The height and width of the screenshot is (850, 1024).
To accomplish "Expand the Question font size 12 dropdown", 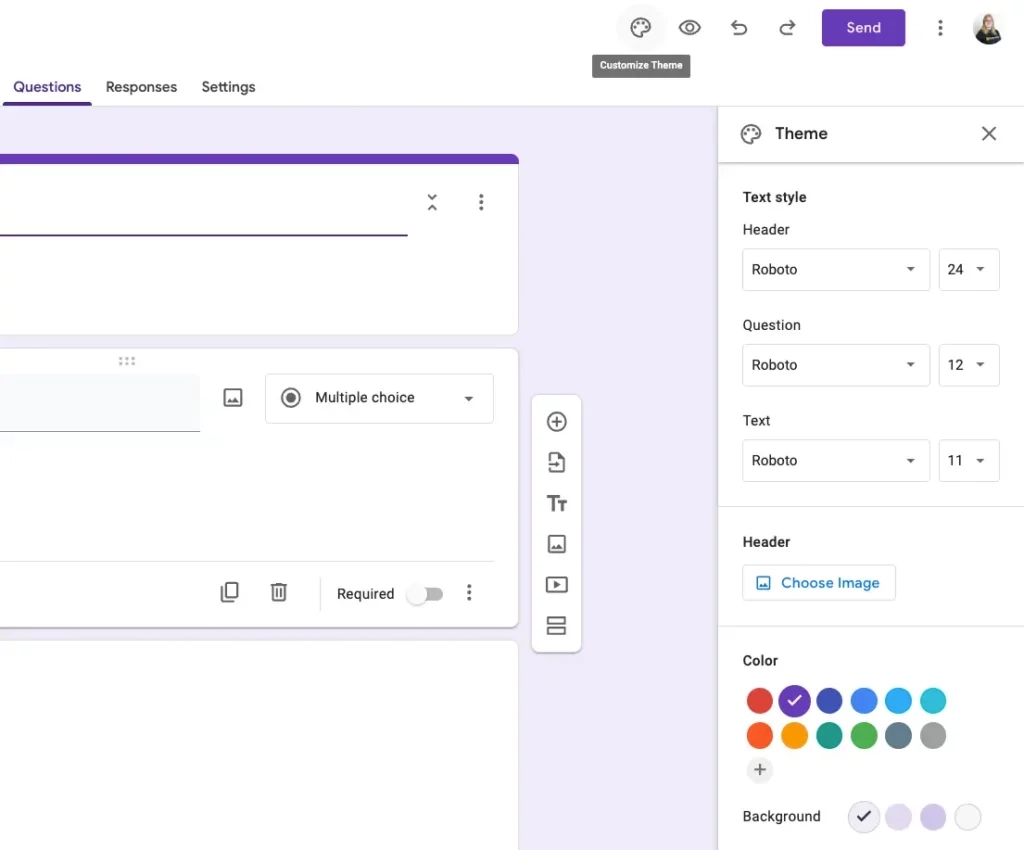I will tap(968, 365).
